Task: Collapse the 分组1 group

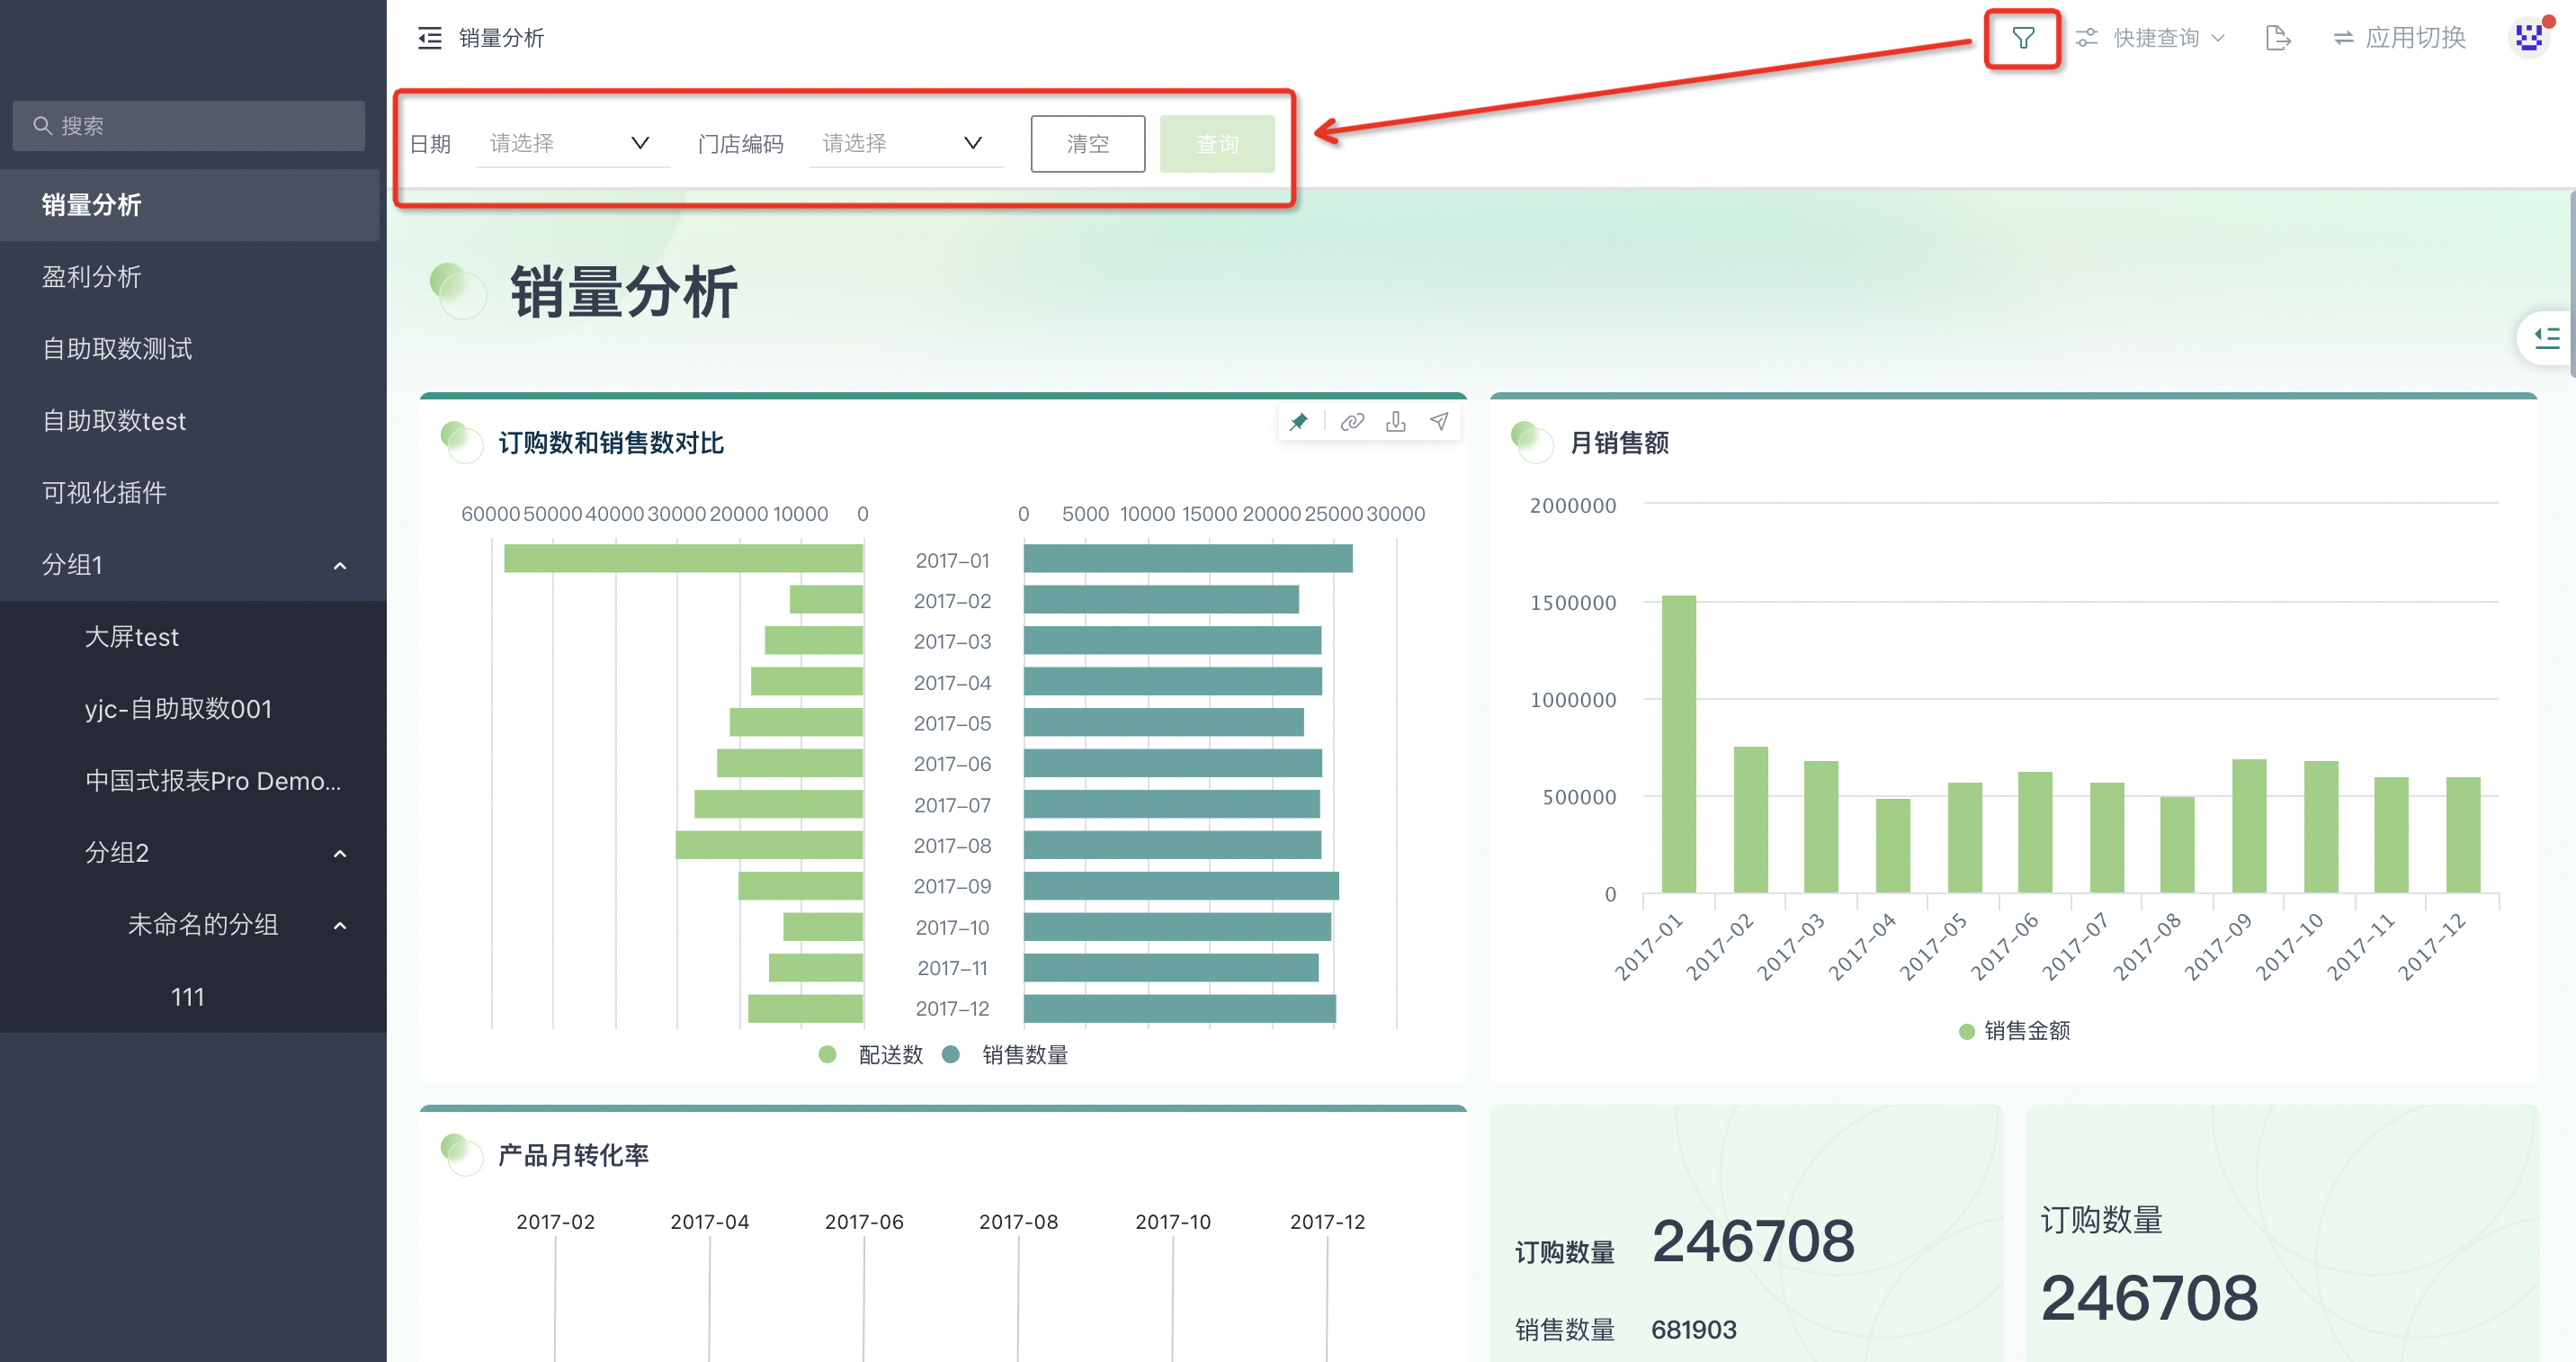Action: tap(340, 565)
